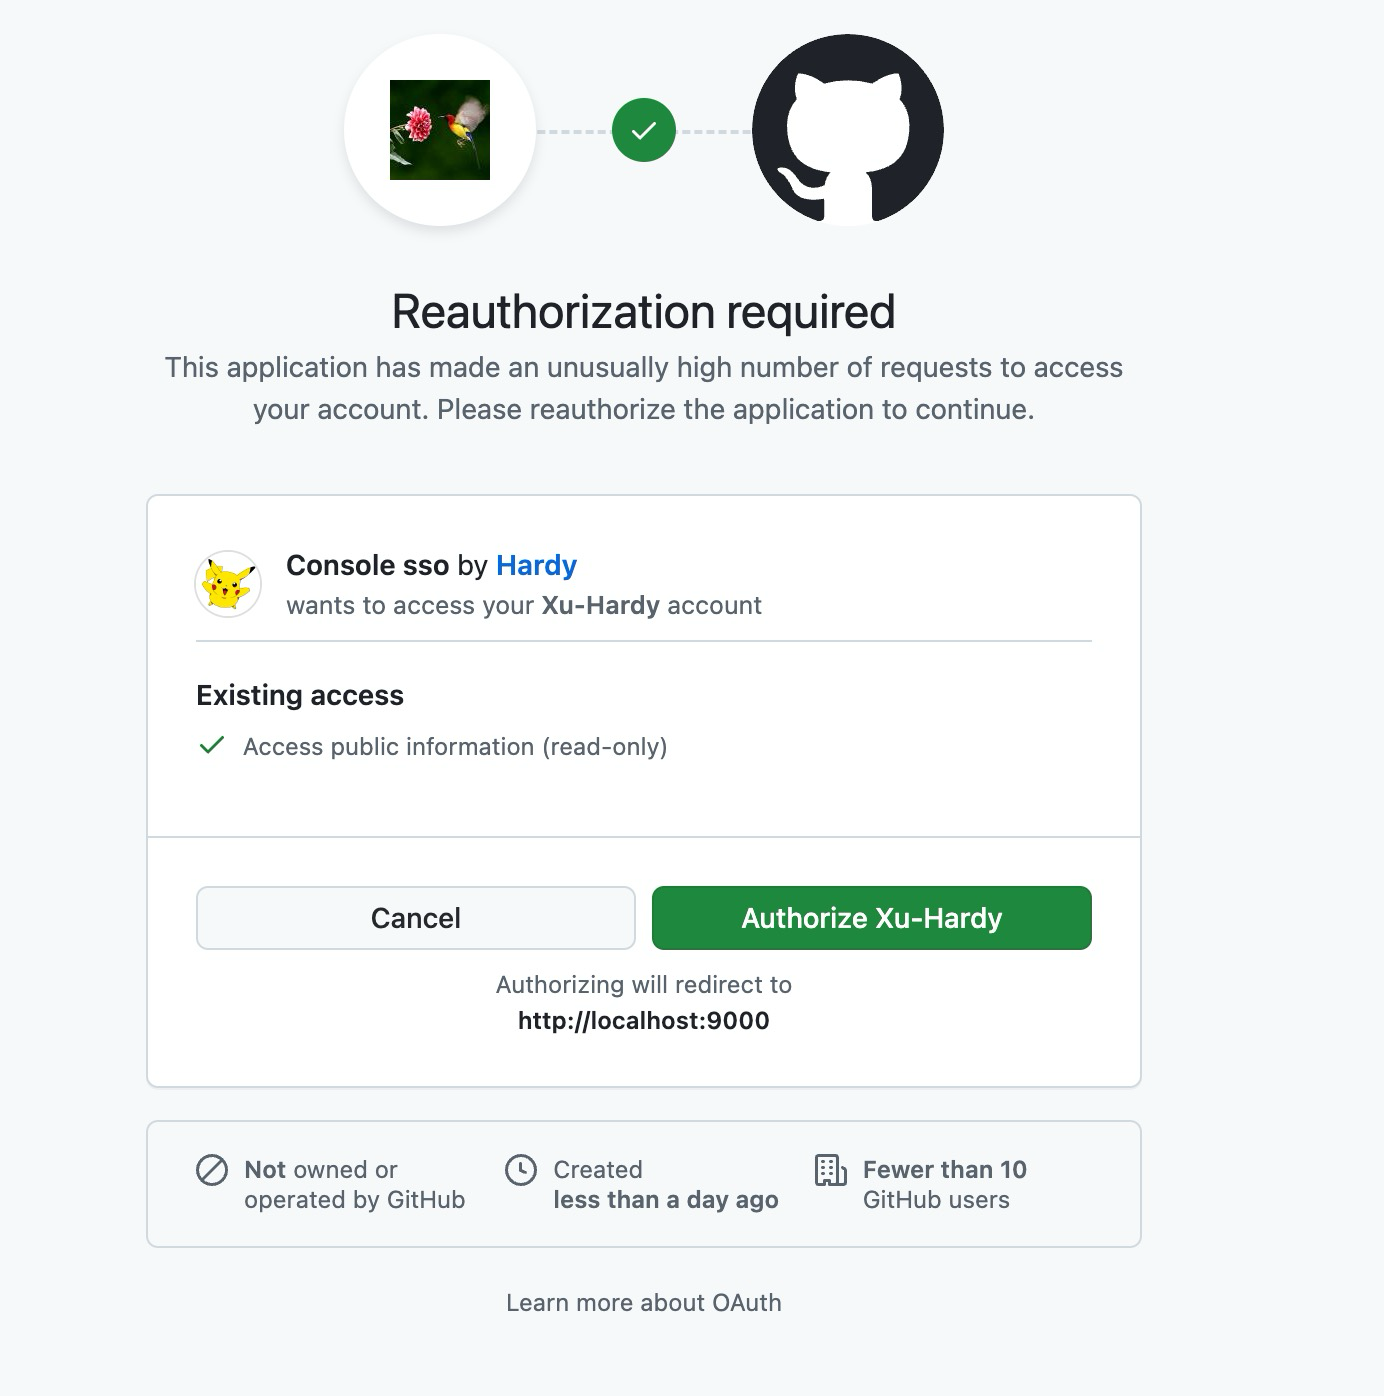Open 'Learn more about OAuth'
This screenshot has height=1396, width=1384.
pyautogui.click(x=643, y=1302)
